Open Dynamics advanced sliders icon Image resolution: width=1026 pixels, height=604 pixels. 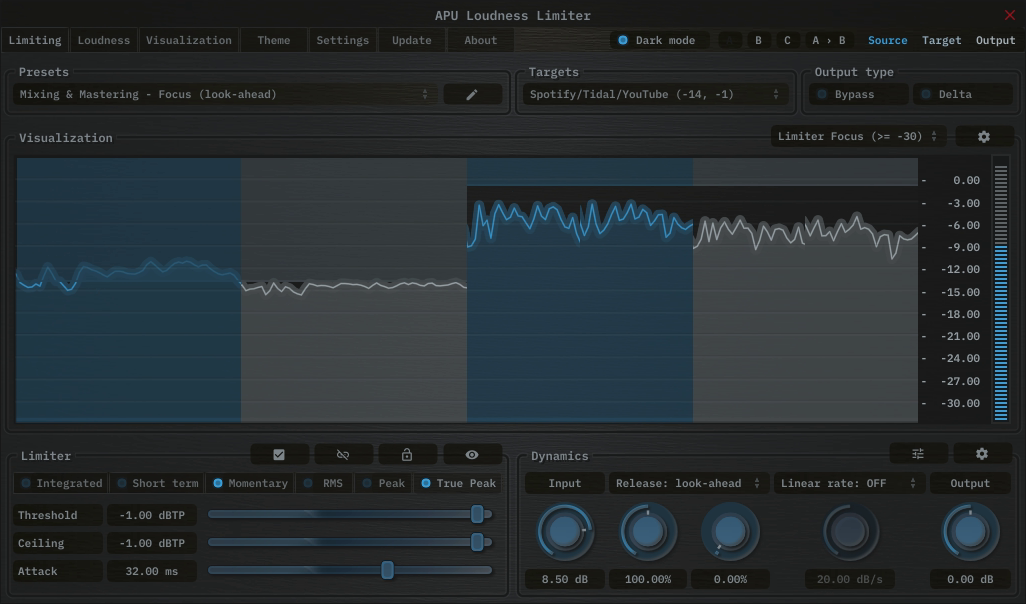click(x=918, y=454)
